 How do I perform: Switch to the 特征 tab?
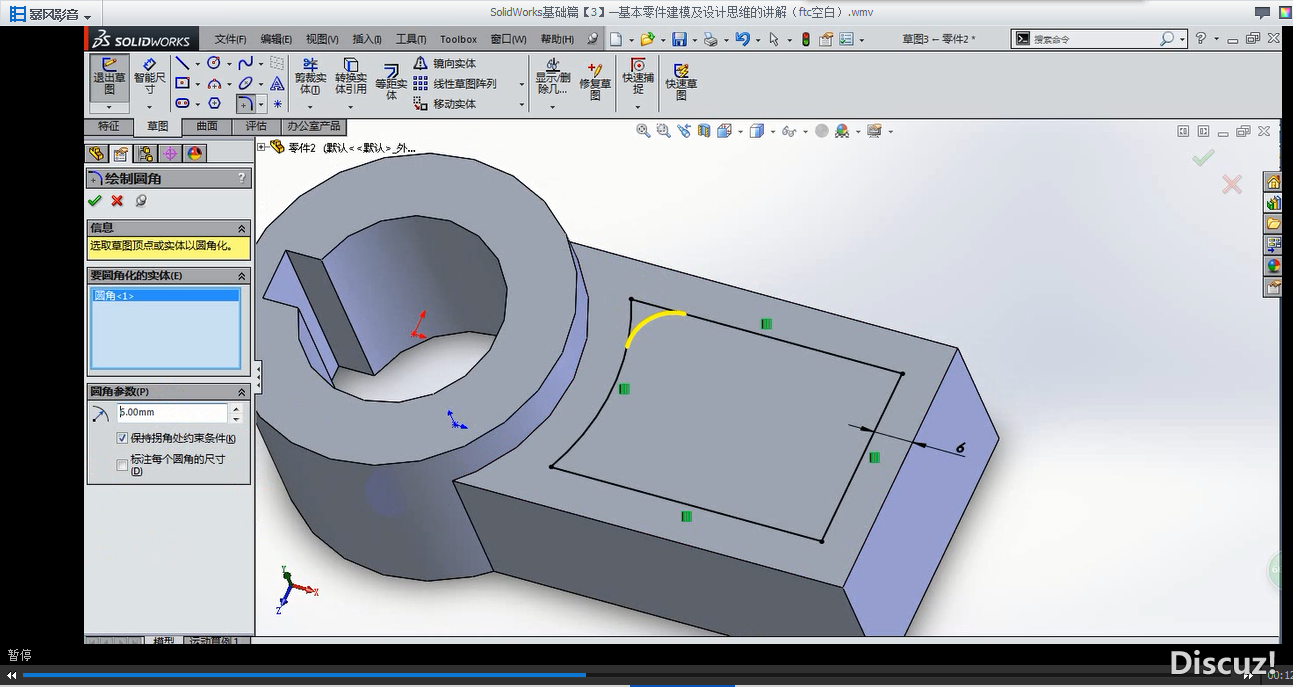click(108, 126)
